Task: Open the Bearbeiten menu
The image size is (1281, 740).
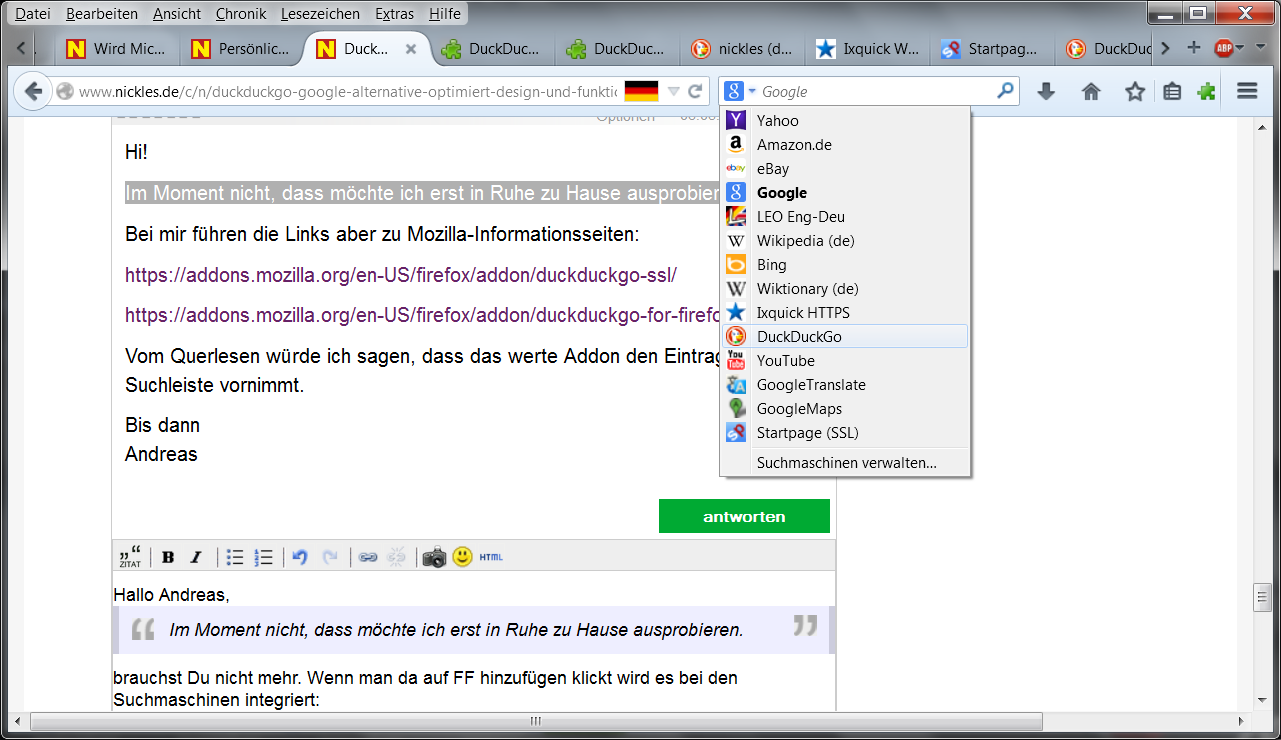Action: point(101,14)
